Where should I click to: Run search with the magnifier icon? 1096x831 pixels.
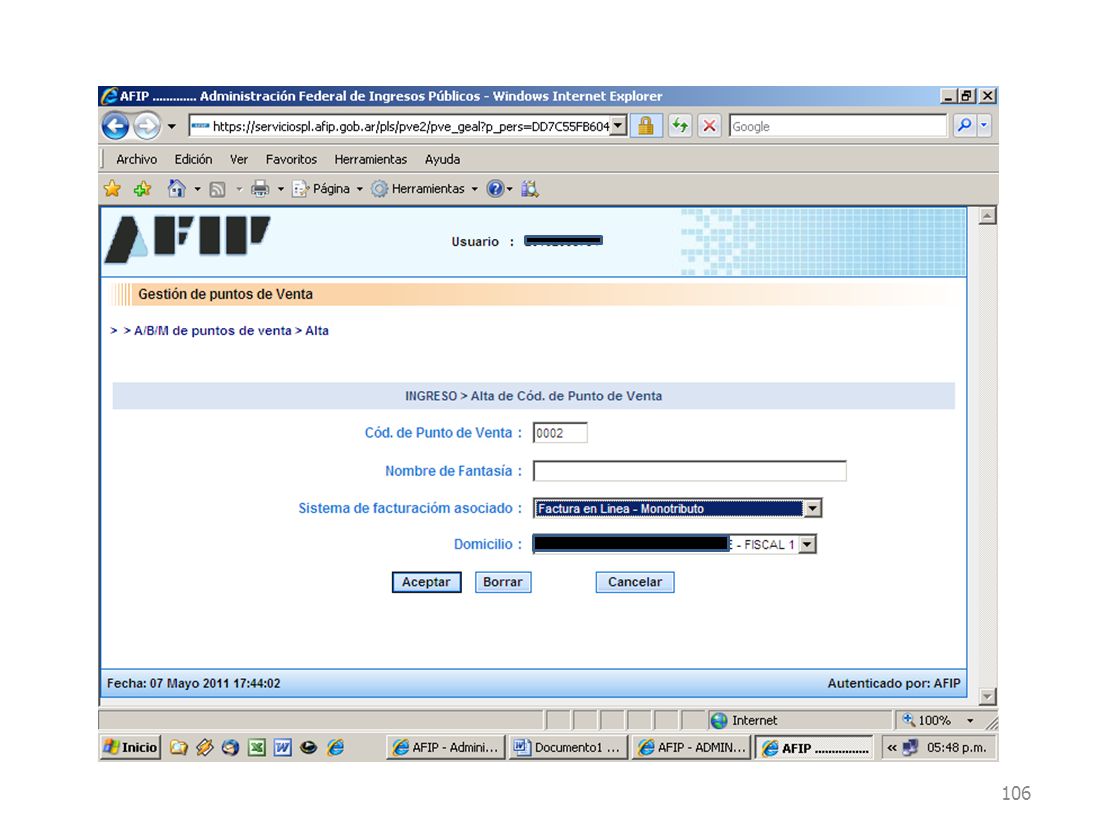964,126
